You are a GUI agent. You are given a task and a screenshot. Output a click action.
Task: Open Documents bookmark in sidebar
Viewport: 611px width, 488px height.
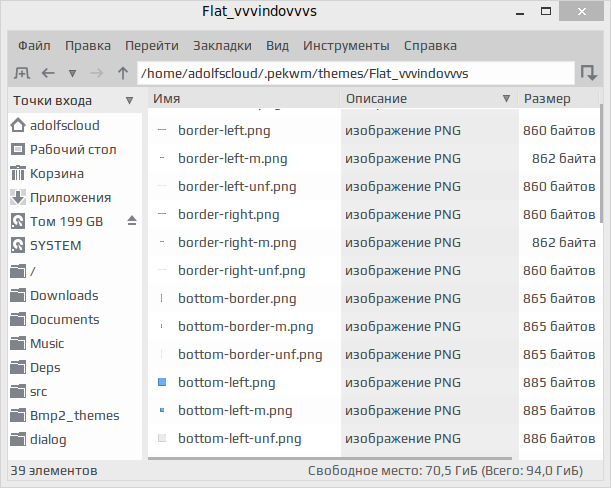point(75,320)
